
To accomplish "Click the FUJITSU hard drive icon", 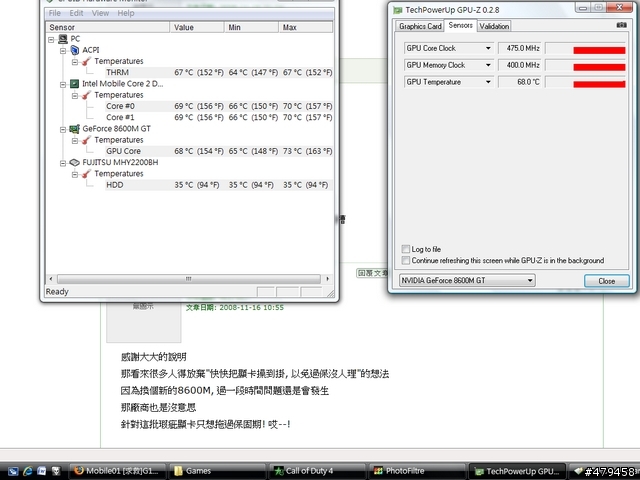I will pyautogui.click(x=74, y=162).
